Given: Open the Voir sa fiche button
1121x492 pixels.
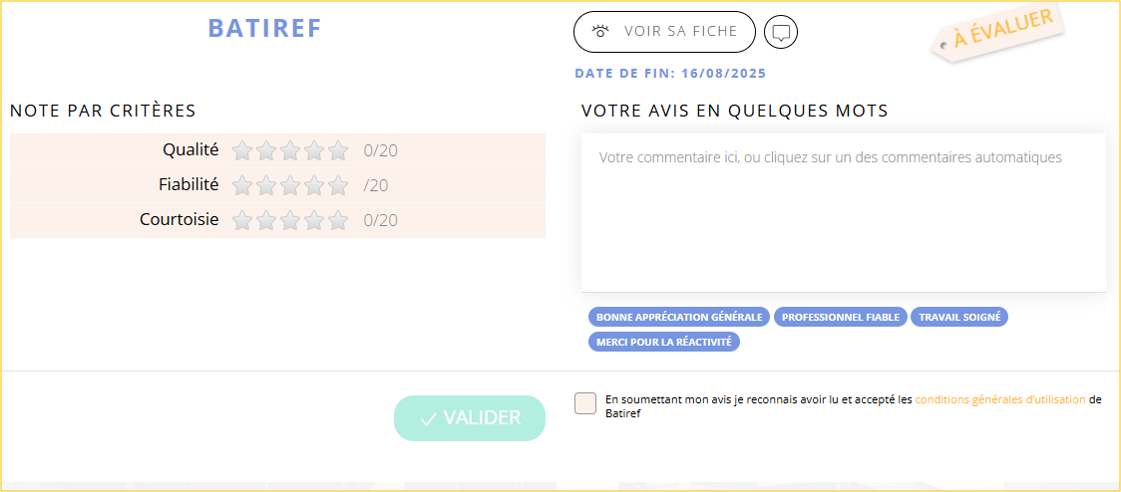Looking at the screenshot, I should (x=664, y=32).
